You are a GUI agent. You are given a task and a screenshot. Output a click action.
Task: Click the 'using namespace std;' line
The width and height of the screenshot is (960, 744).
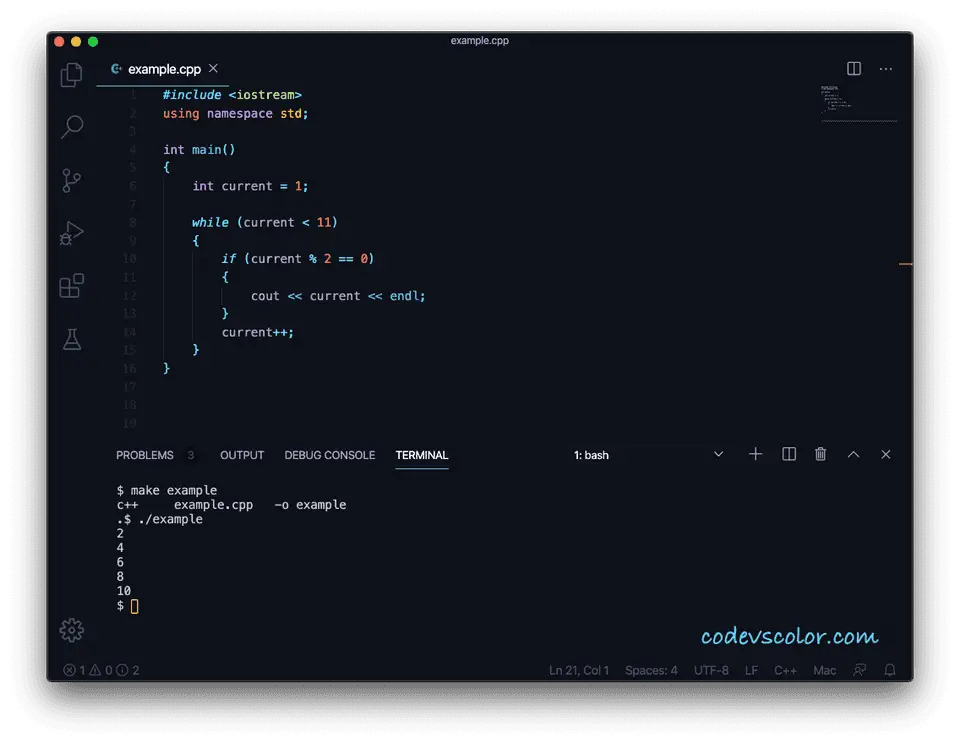235,114
